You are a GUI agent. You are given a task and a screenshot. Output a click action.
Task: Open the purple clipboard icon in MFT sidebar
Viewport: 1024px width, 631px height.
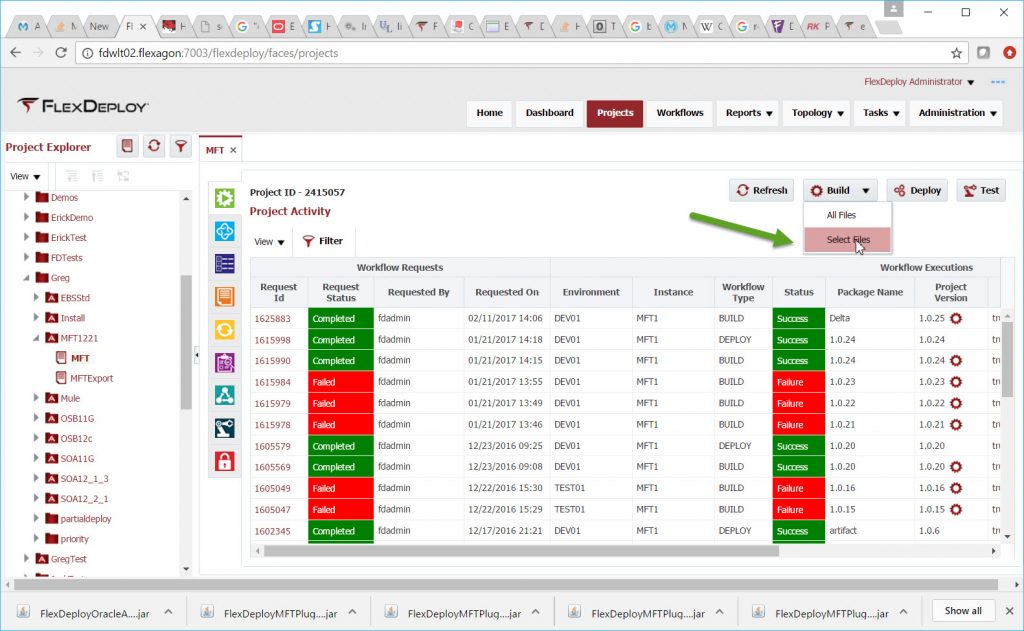click(225, 363)
